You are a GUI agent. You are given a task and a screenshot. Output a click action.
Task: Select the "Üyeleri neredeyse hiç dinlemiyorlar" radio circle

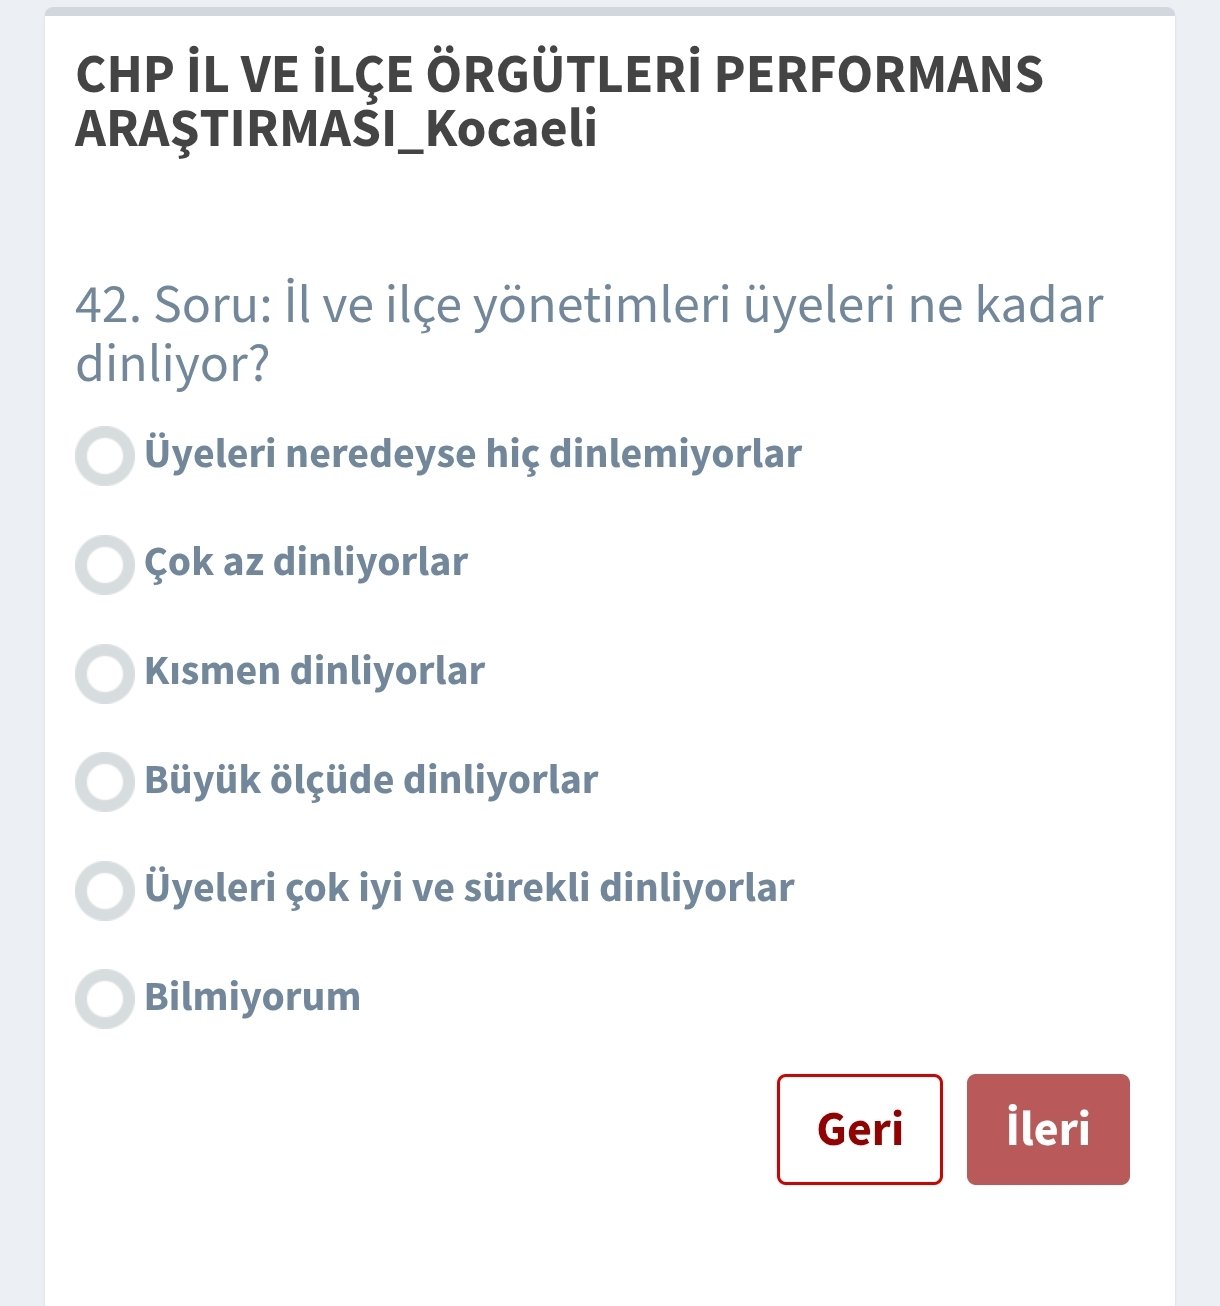105,456
